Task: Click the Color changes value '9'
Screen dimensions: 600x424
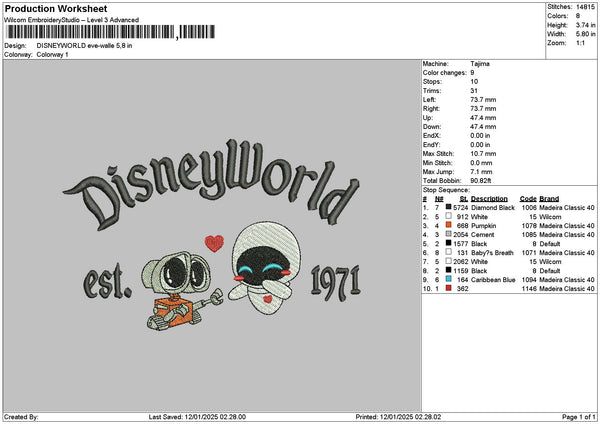Action: [473, 73]
